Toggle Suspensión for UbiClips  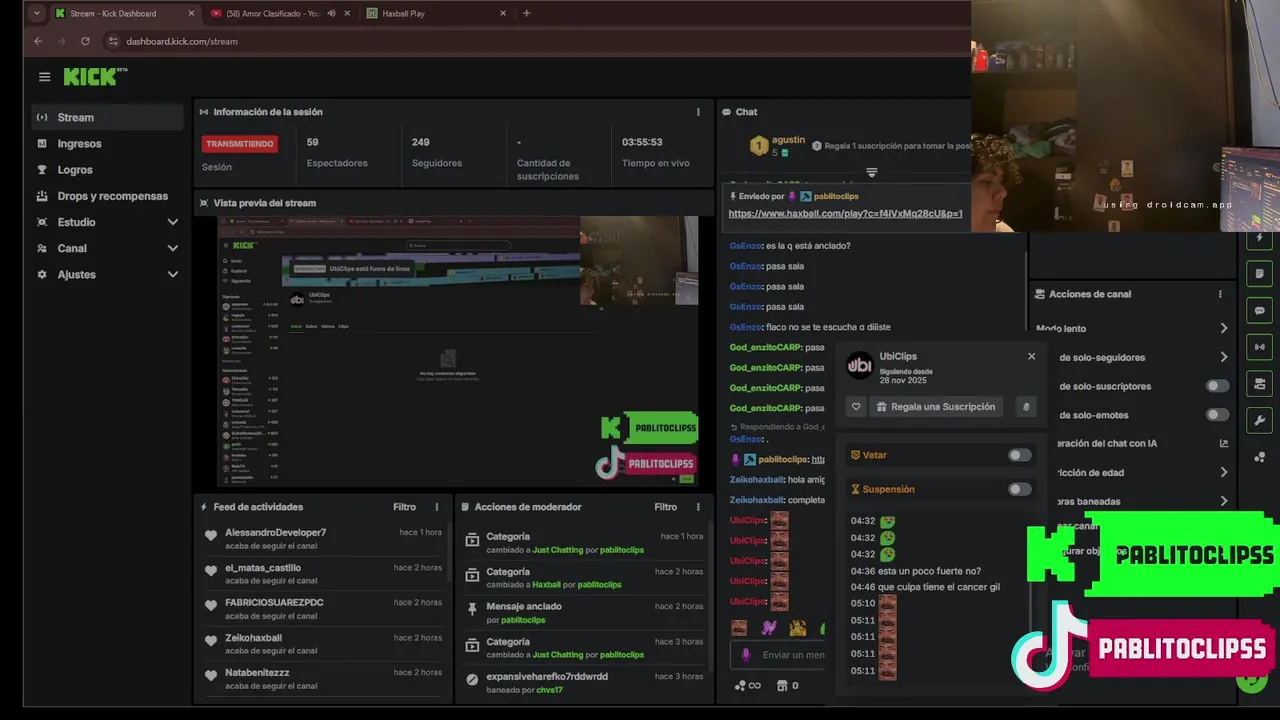click(x=1019, y=489)
